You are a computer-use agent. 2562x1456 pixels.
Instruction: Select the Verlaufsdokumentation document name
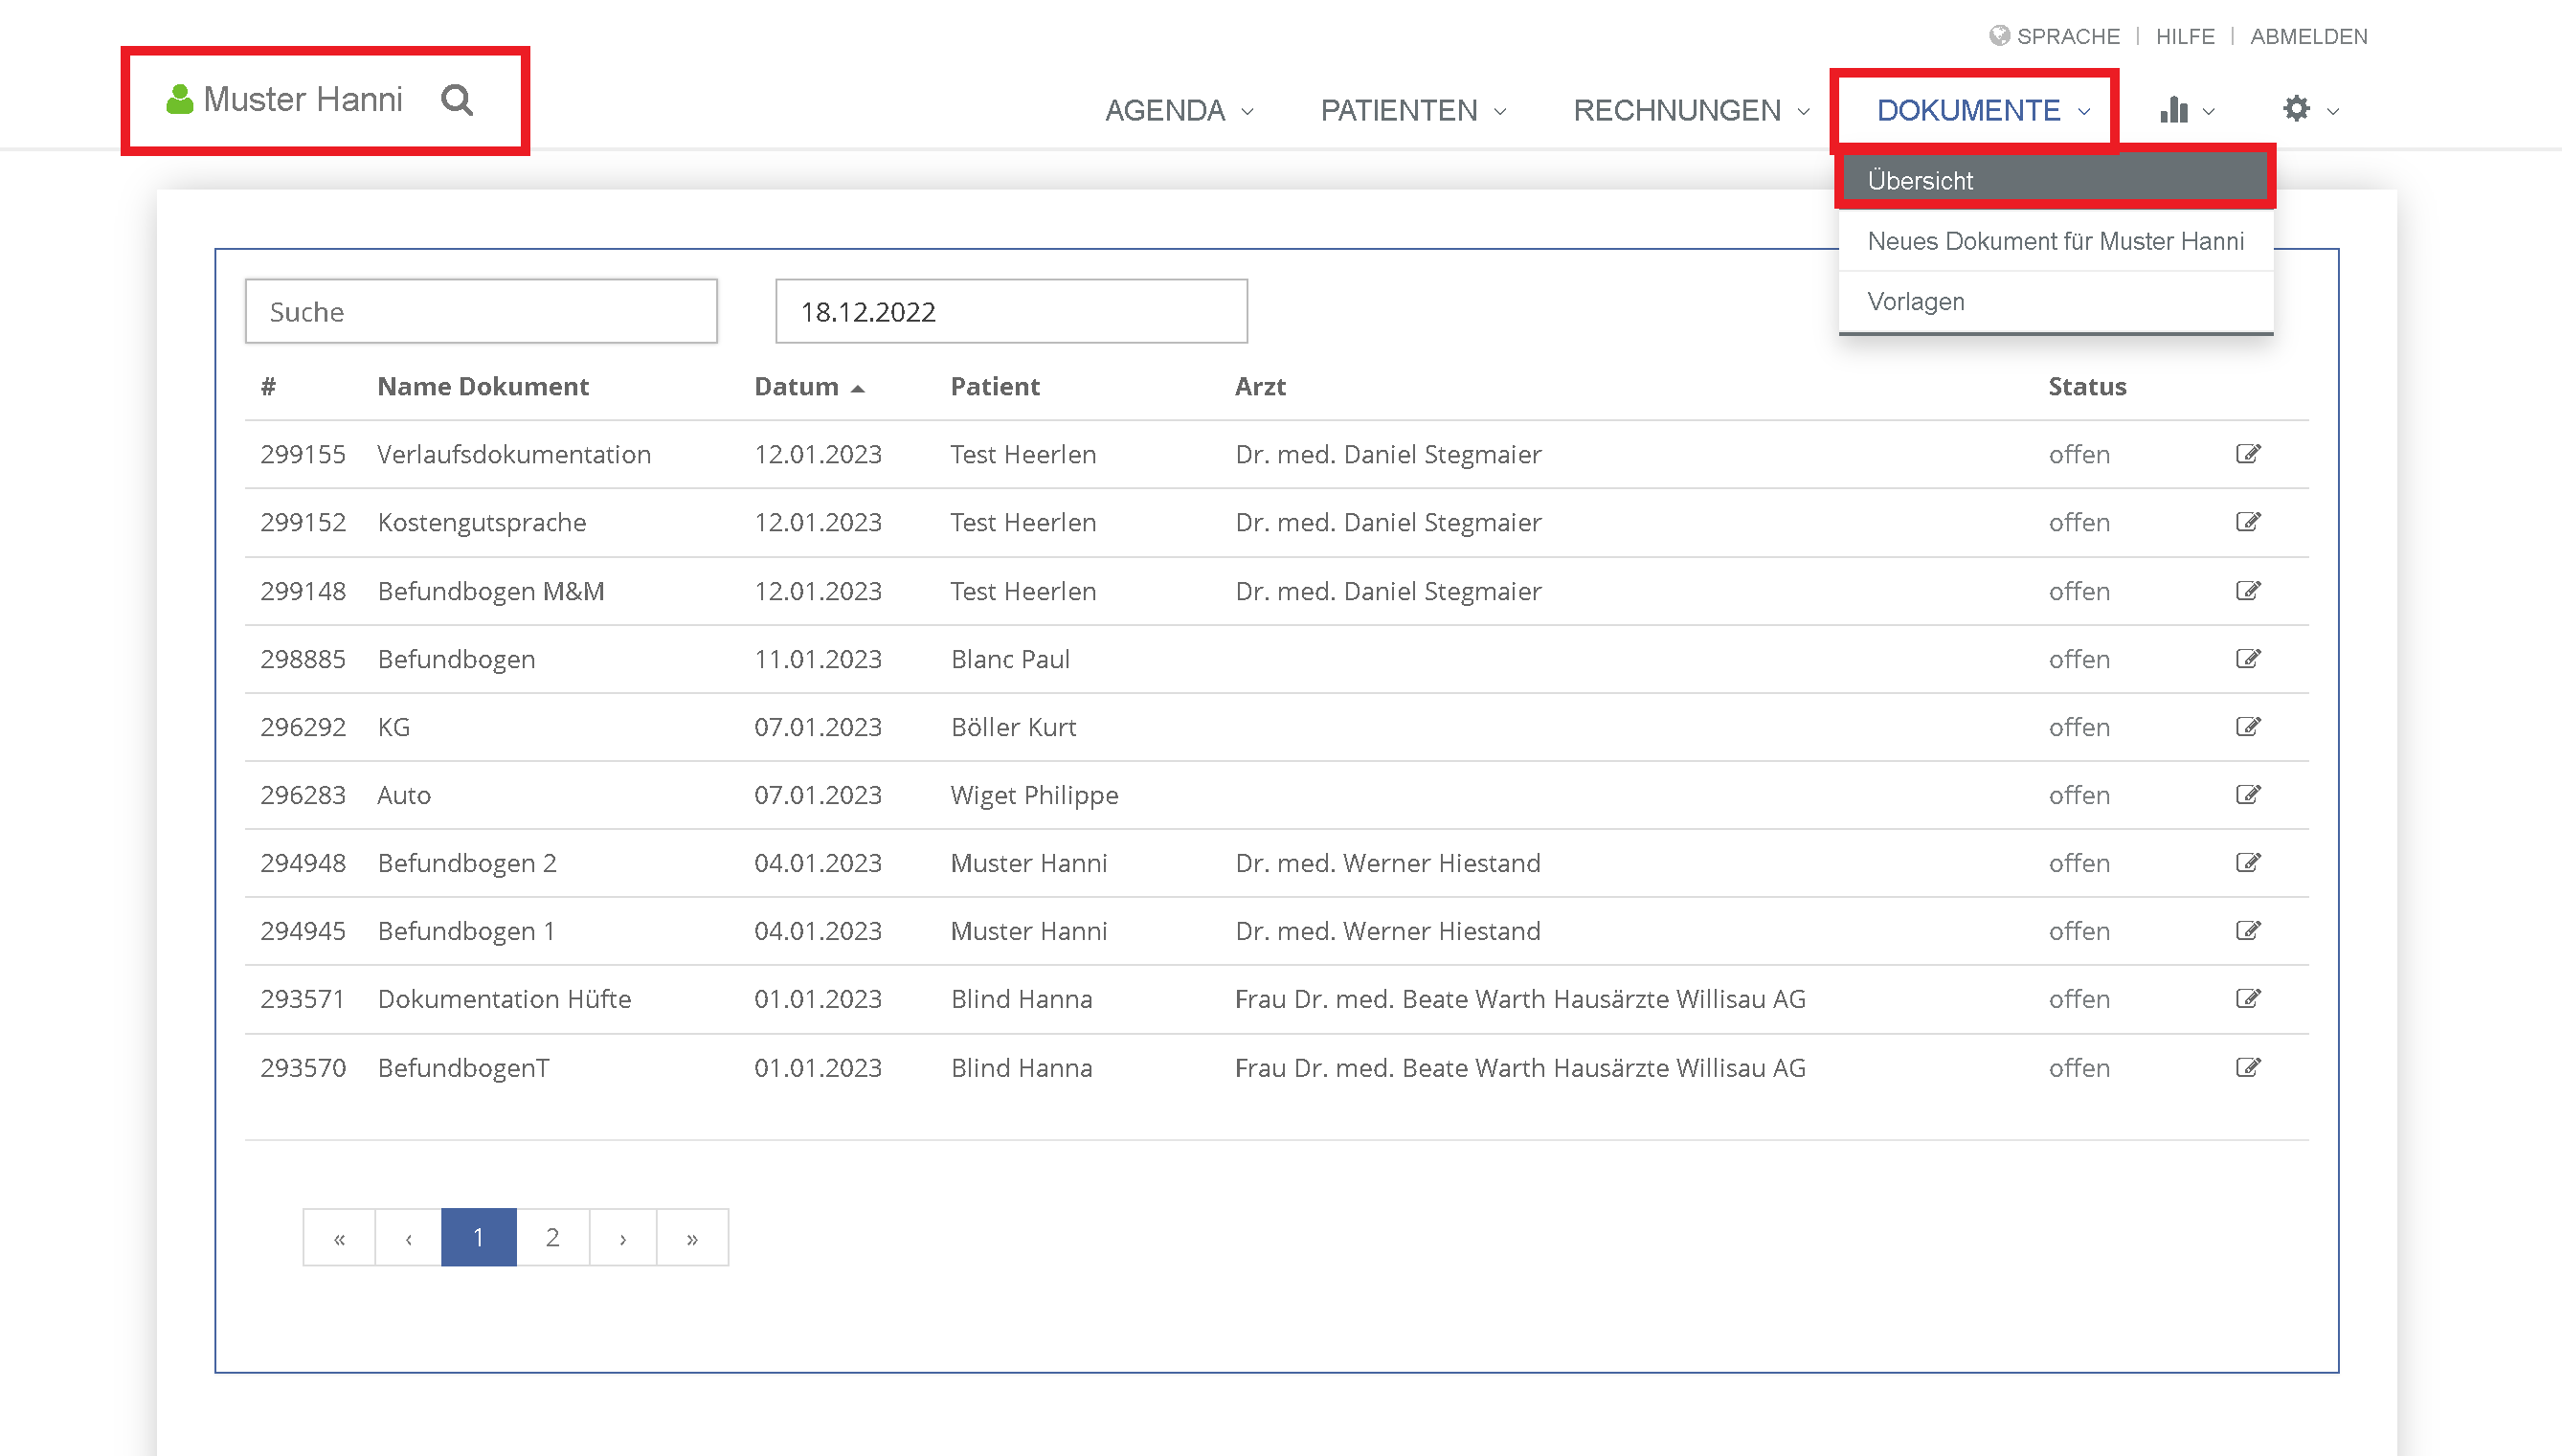coord(514,454)
